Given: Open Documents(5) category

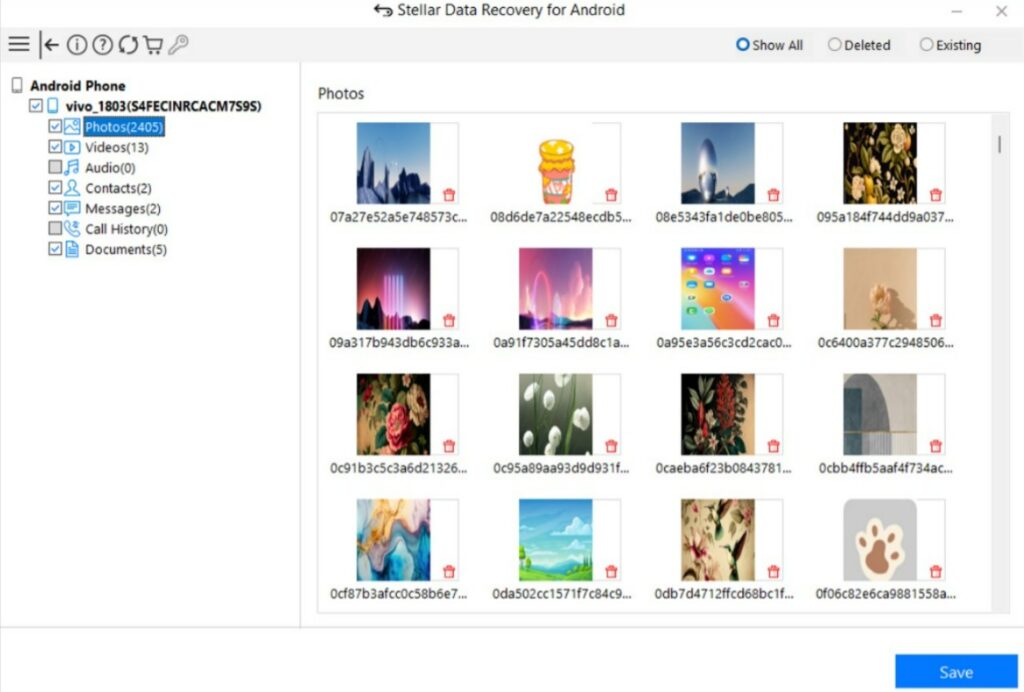Looking at the screenshot, I should [125, 249].
